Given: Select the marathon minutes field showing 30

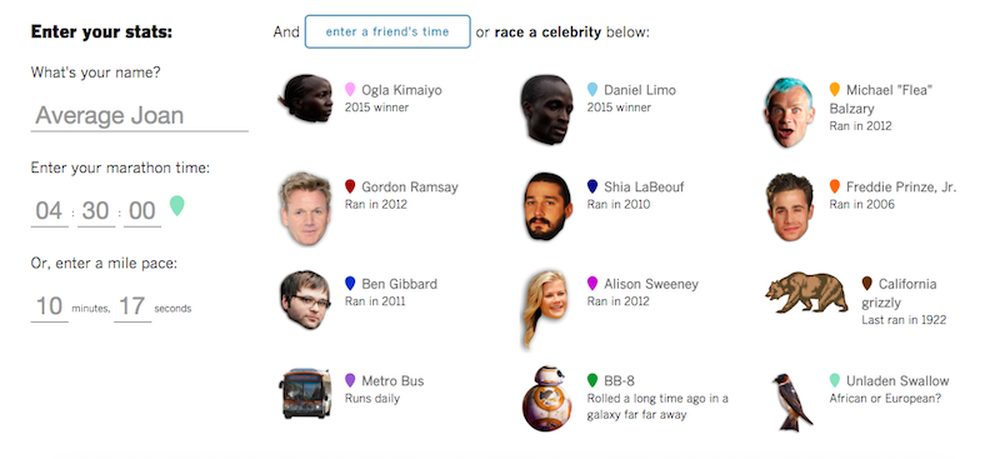Looking at the screenshot, I should pos(96,211).
